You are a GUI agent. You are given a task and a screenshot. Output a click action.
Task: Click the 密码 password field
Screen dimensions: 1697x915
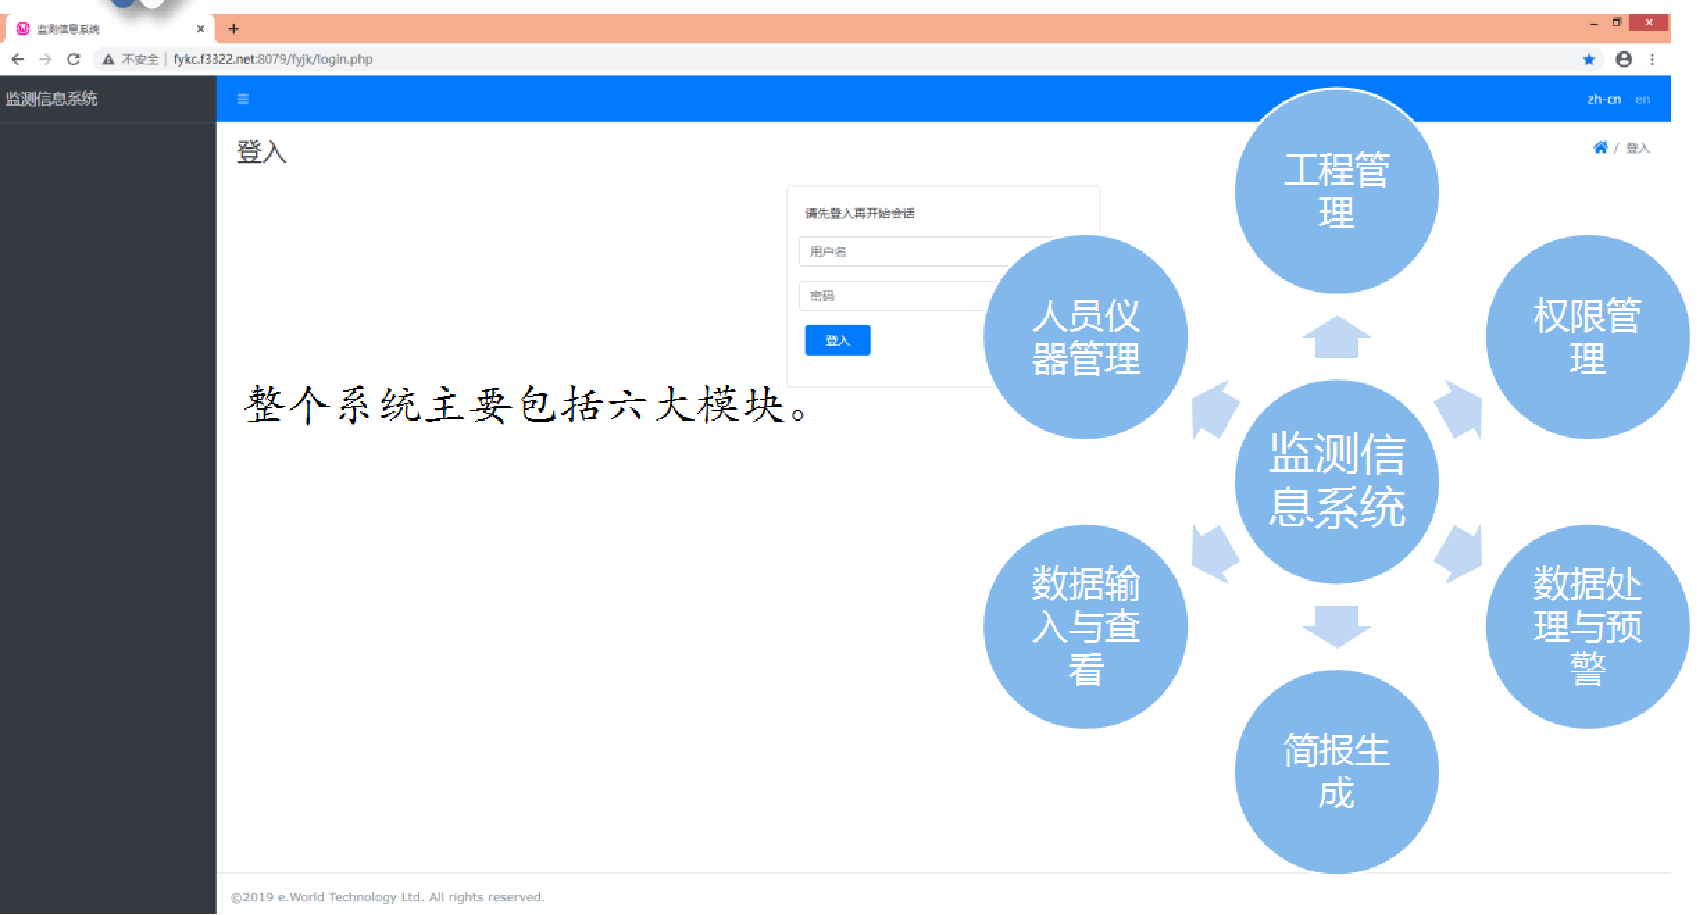900,296
